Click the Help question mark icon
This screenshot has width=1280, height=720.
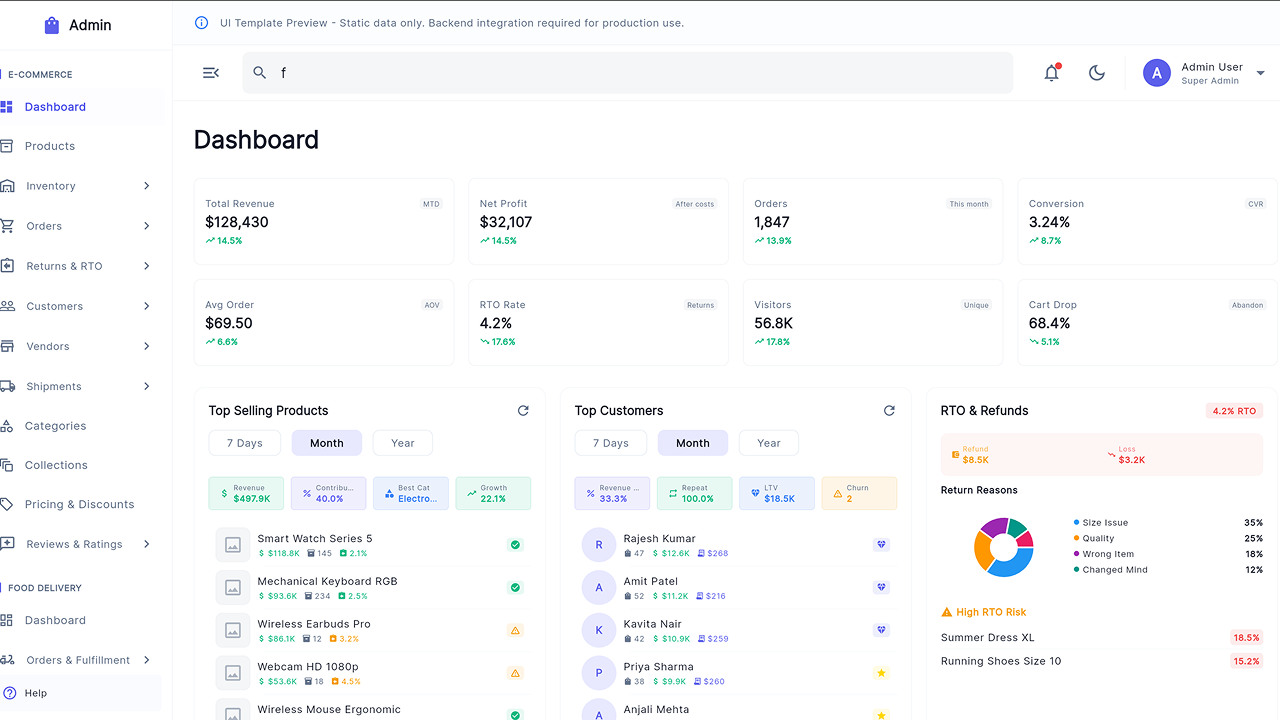click(x=9, y=693)
